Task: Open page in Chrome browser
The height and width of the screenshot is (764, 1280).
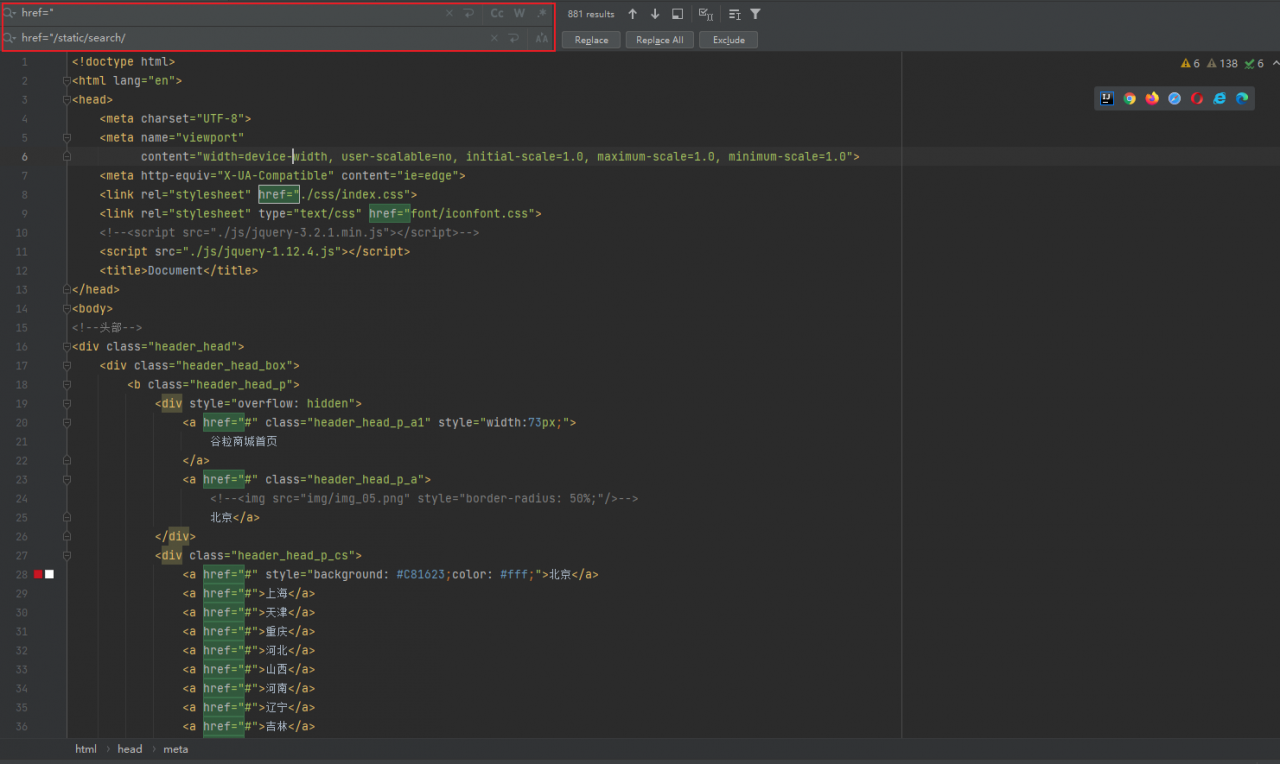Action: pyautogui.click(x=1130, y=98)
